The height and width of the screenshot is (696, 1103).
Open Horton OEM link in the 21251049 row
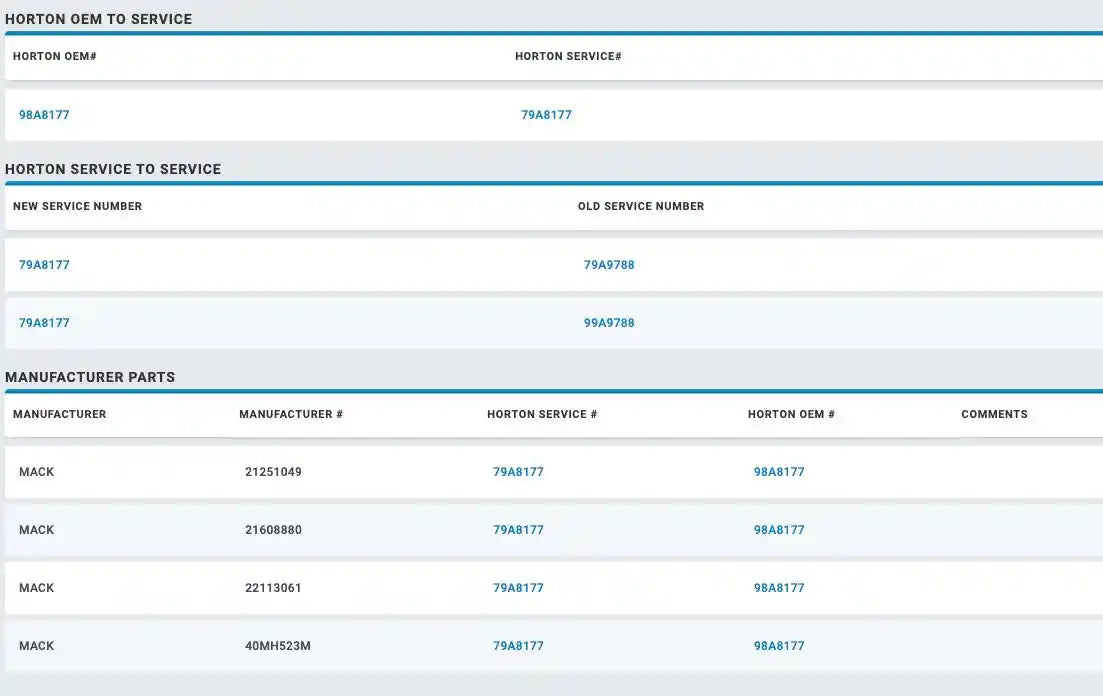[779, 472]
